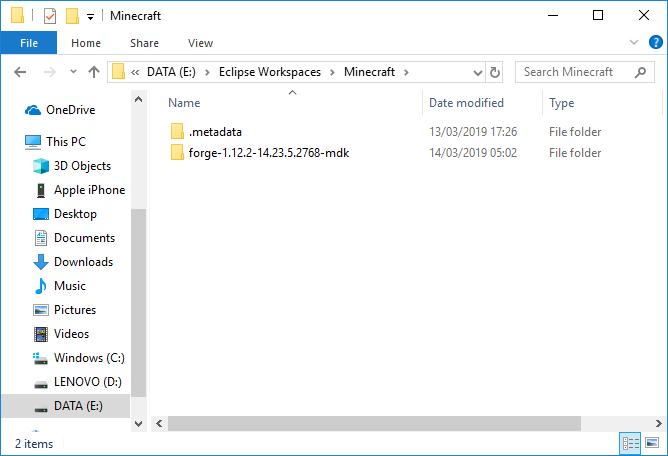
Task: Click the date 14/03/2019 05:02
Action: pos(473,153)
